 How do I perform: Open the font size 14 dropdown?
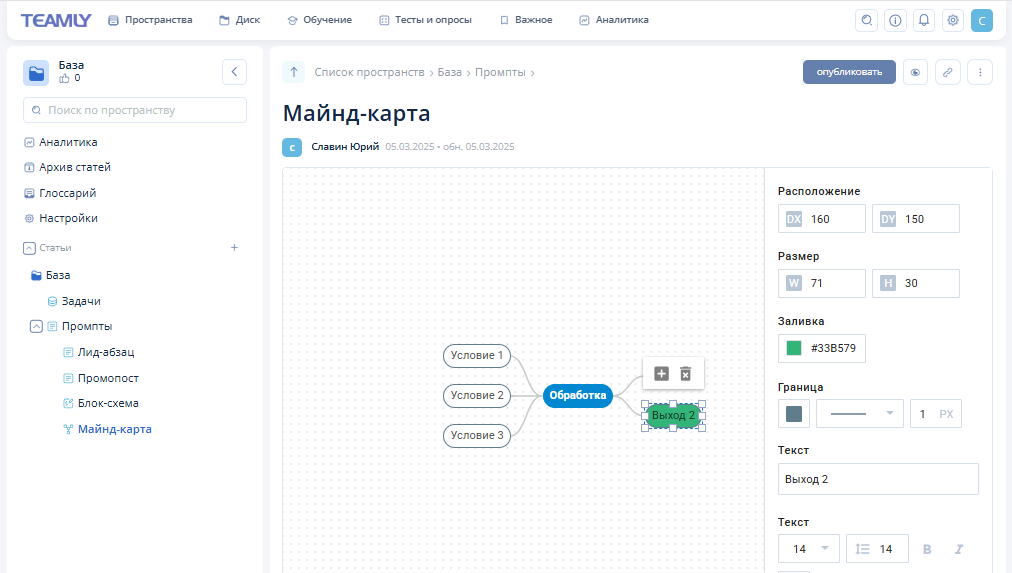pos(809,549)
